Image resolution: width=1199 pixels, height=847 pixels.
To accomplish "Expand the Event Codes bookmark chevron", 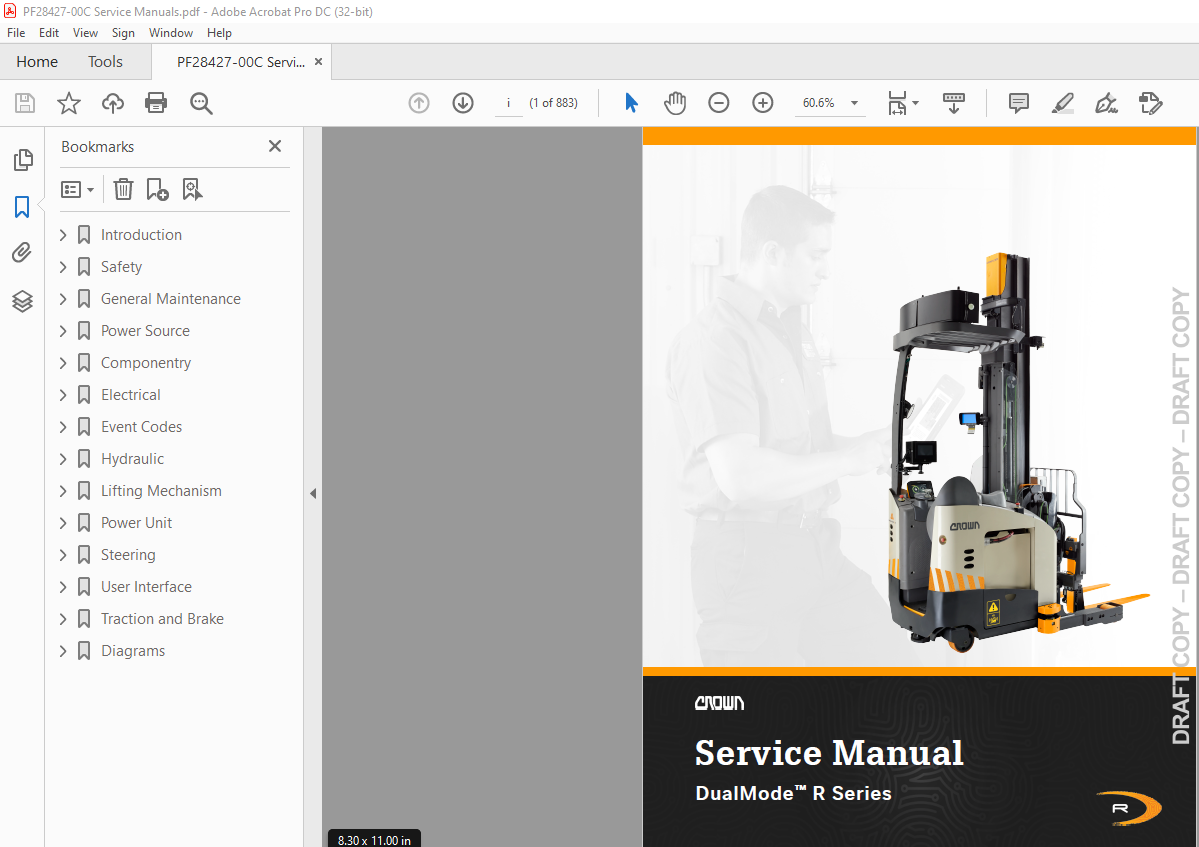I will click(x=63, y=427).
